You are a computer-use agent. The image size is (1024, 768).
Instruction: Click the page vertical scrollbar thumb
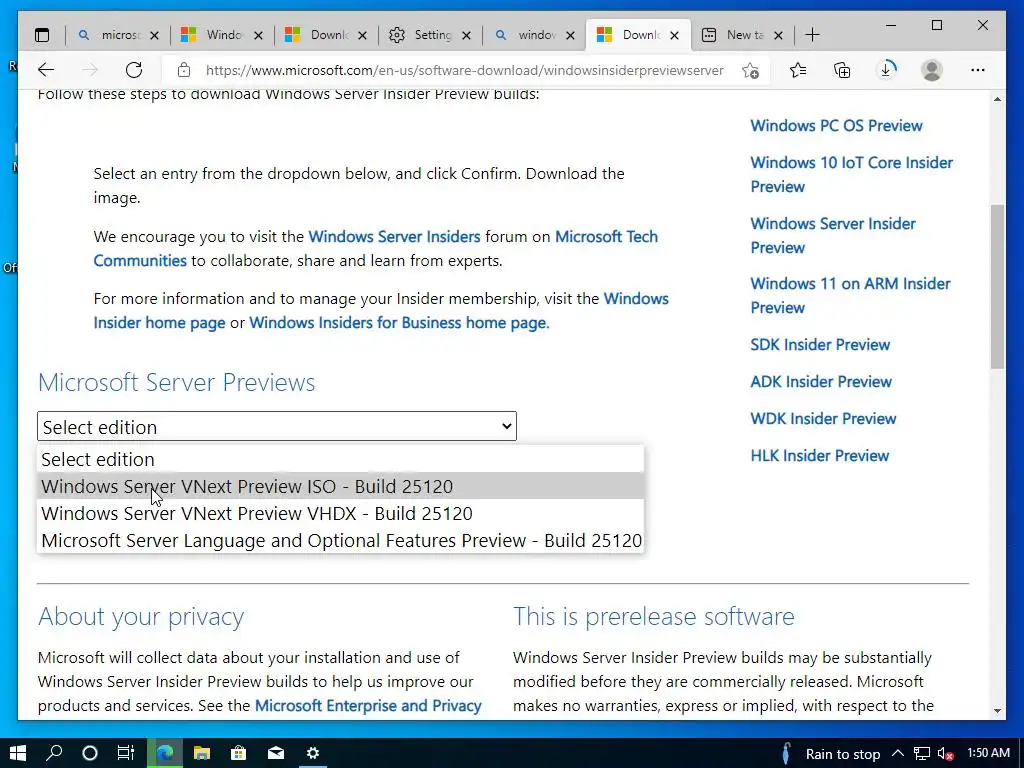(997, 286)
